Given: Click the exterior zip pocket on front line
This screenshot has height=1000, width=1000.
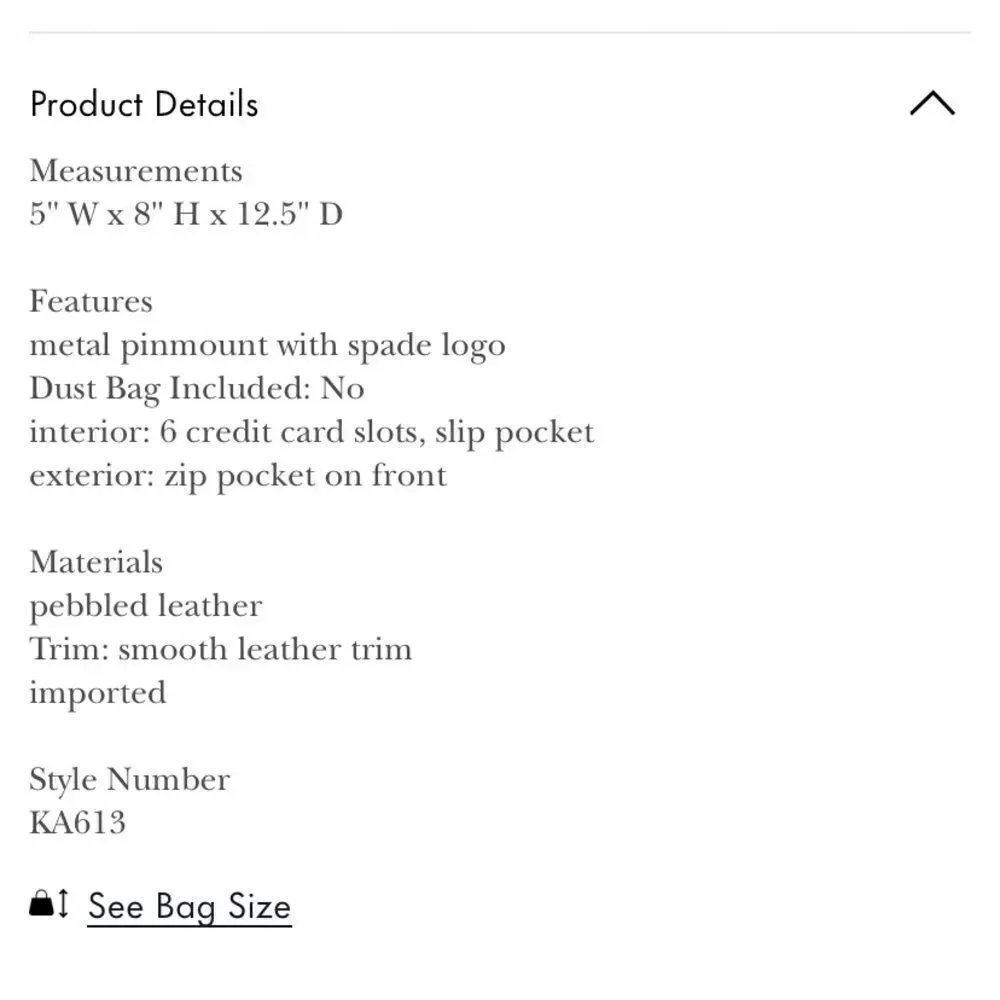Looking at the screenshot, I should click(x=239, y=476).
